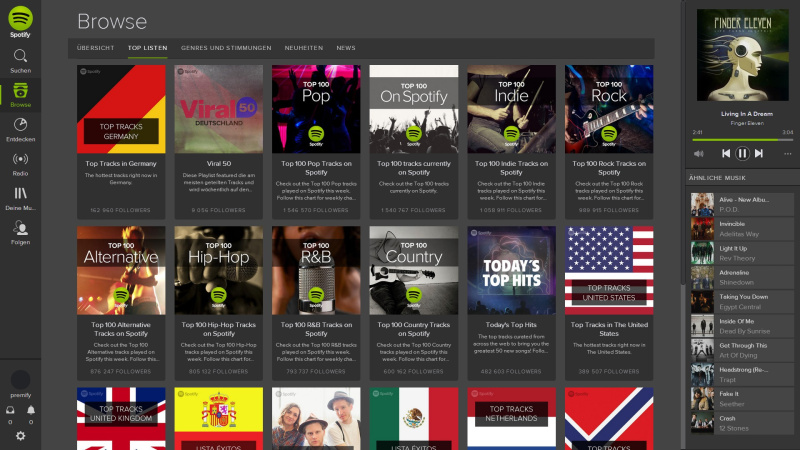Switch to Neuheiten tab
Viewport: 800px width, 450px height.
(x=304, y=48)
